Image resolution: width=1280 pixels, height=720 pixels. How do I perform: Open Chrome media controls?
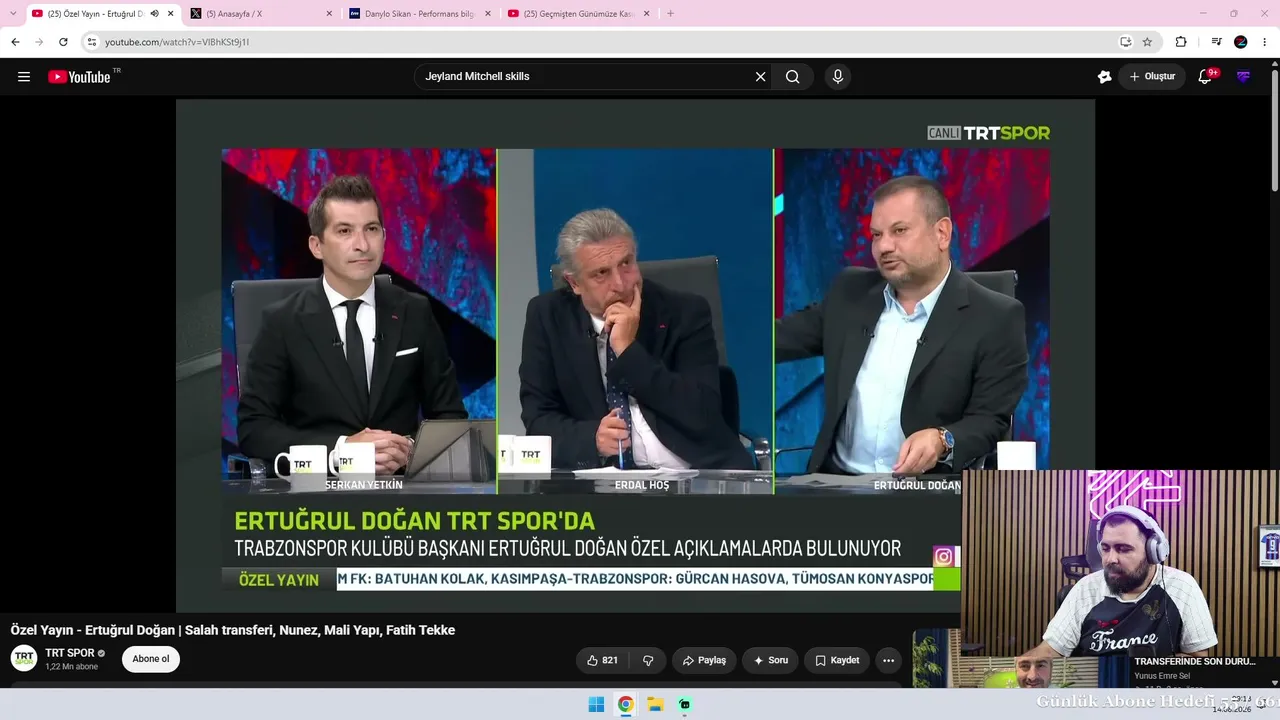[x=1216, y=42]
